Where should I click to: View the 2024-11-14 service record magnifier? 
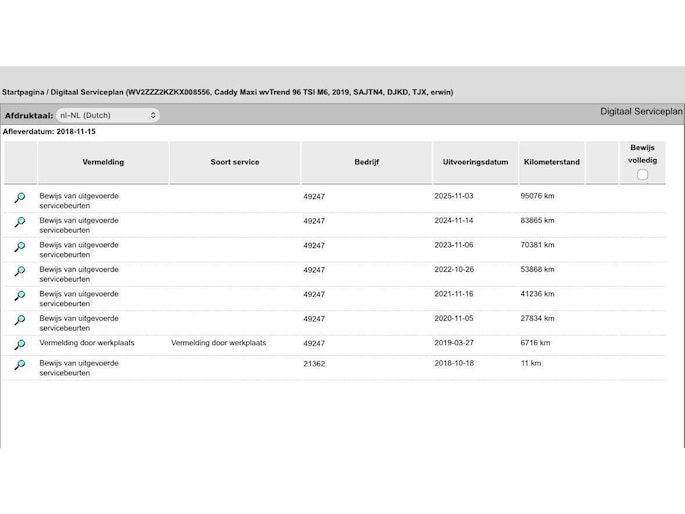(19, 222)
